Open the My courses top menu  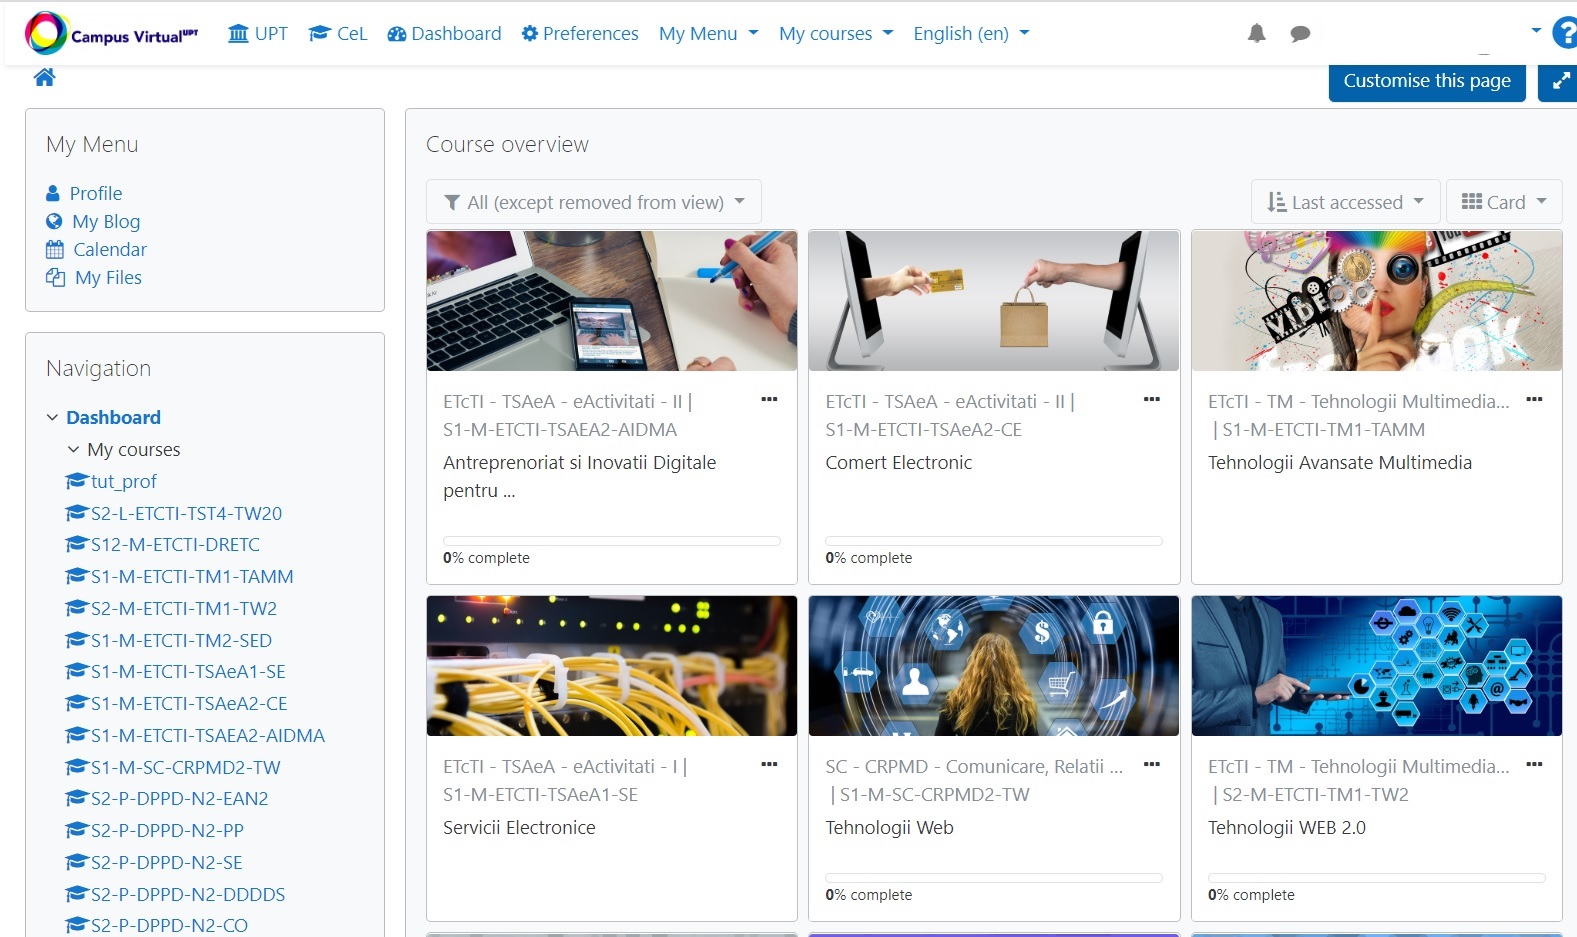pyautogui.click(x=835, y=34)
